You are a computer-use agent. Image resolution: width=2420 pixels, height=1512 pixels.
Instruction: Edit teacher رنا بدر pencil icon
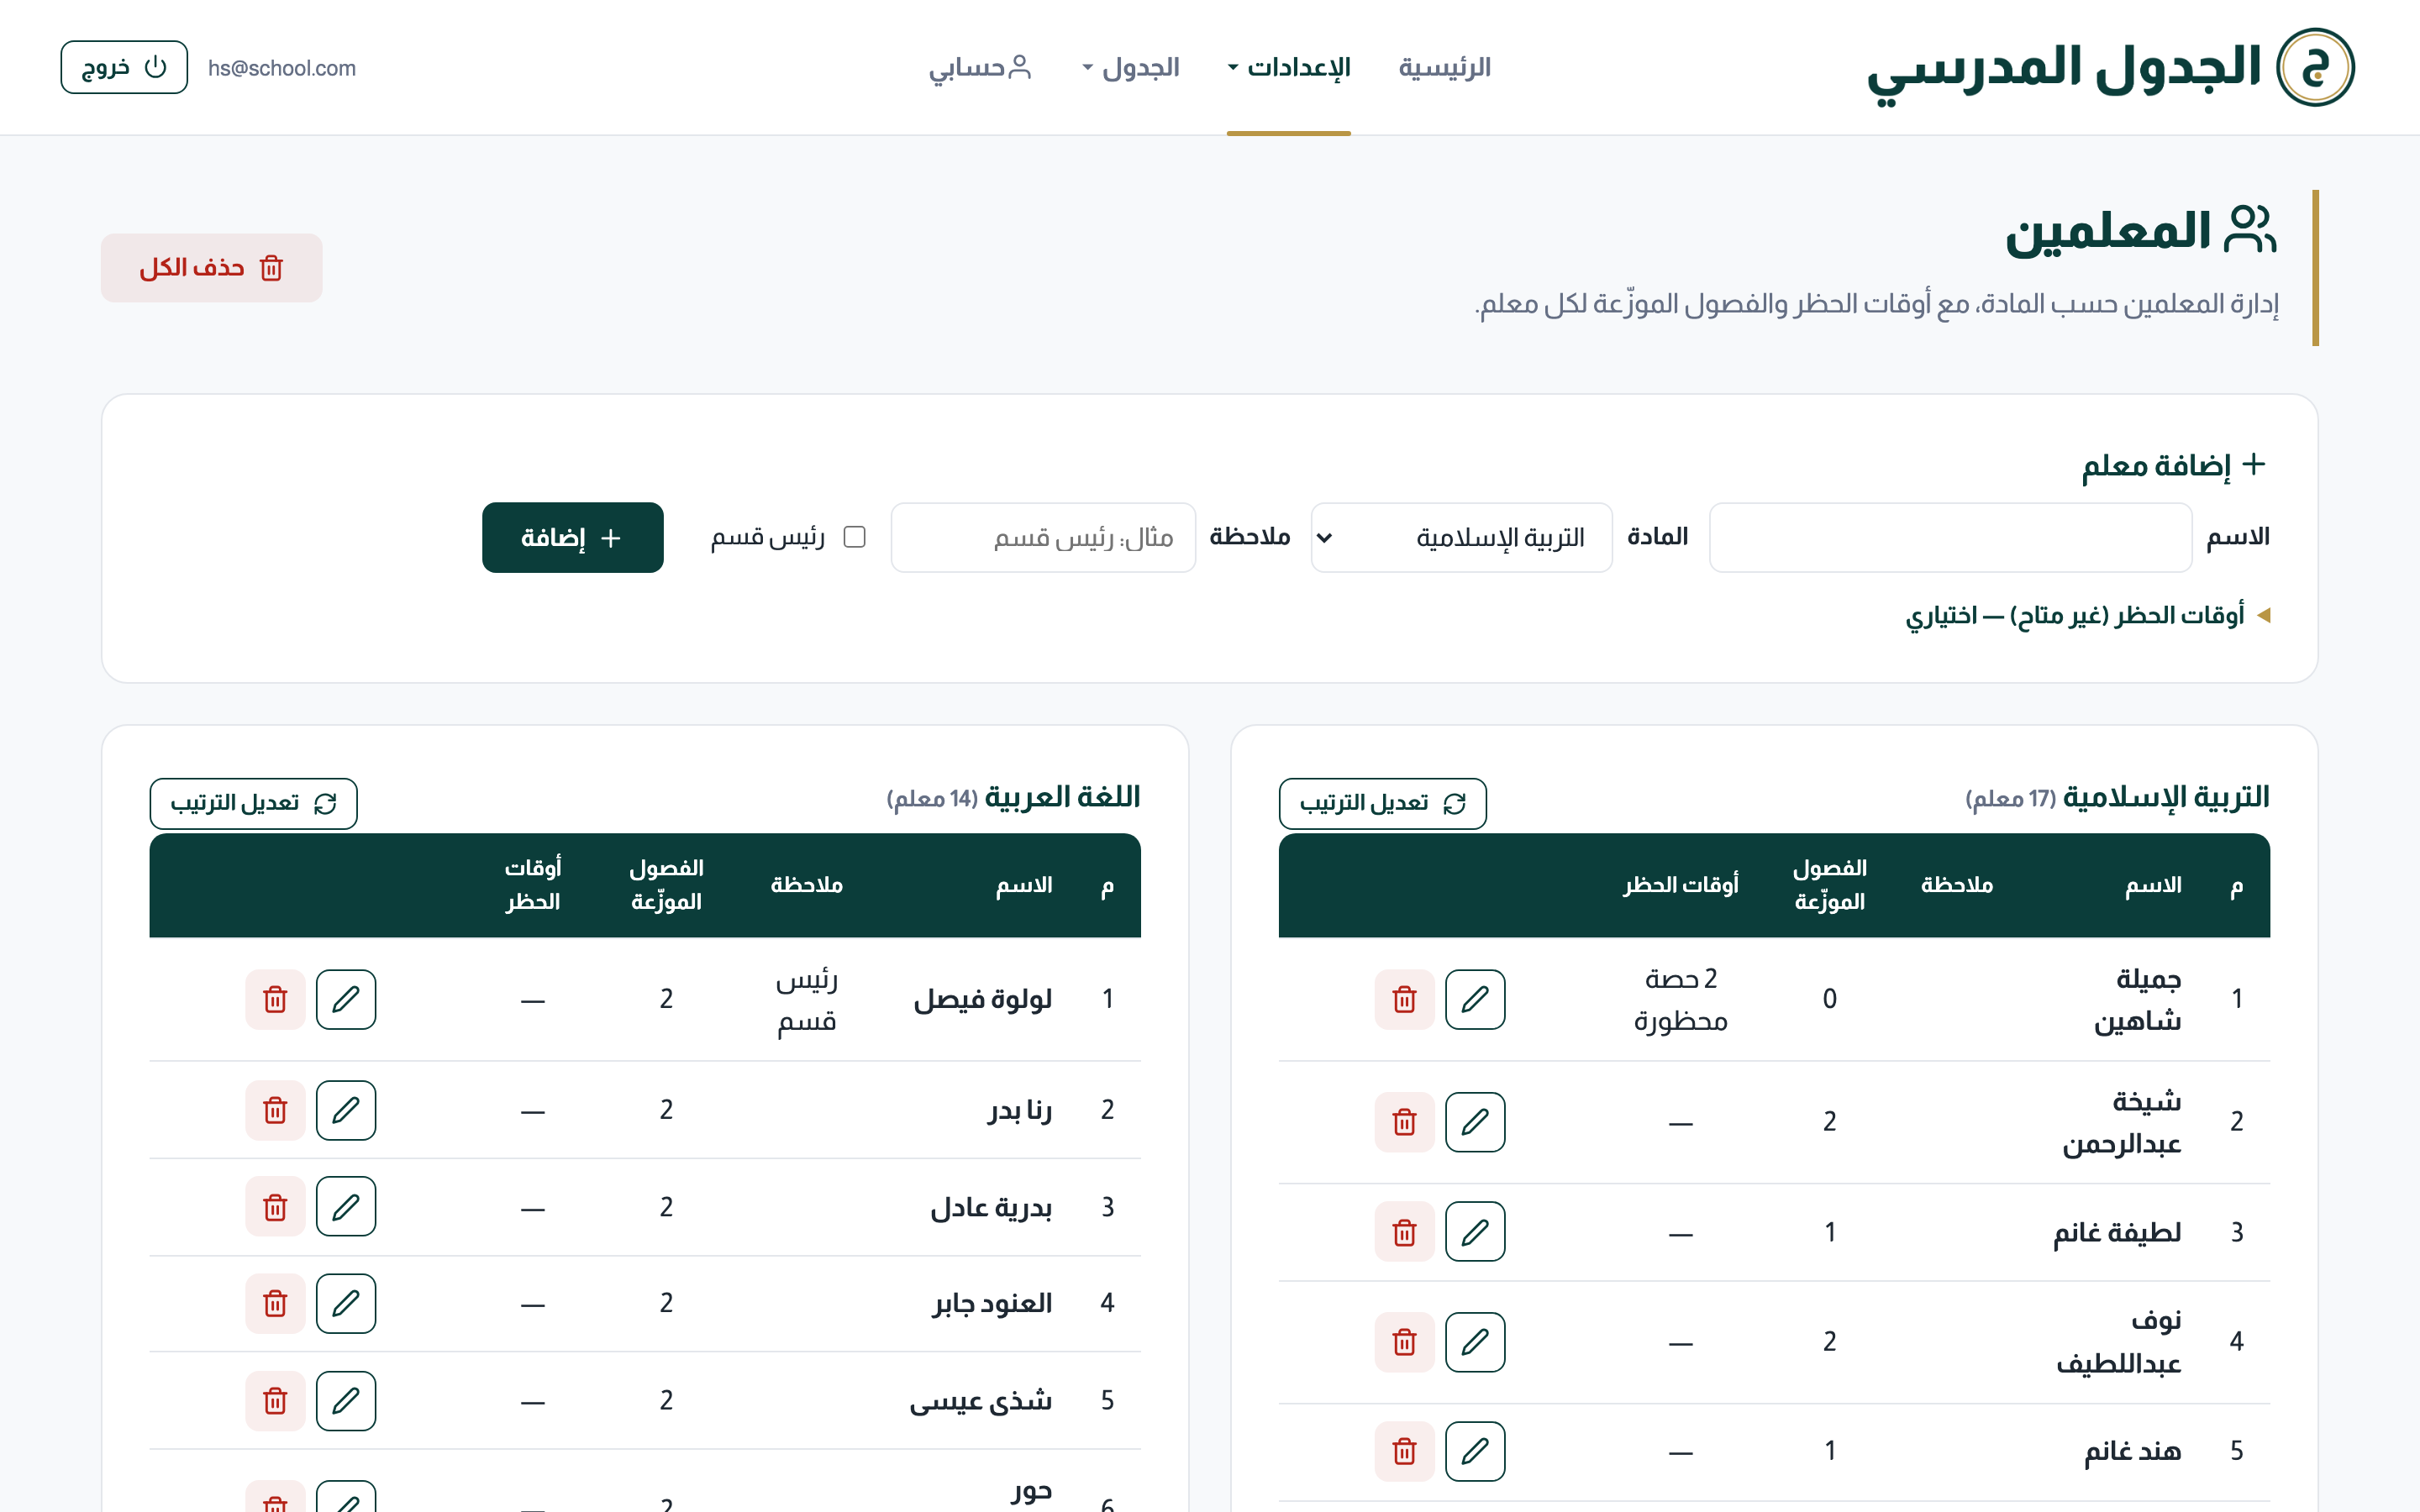(346, 1110)
